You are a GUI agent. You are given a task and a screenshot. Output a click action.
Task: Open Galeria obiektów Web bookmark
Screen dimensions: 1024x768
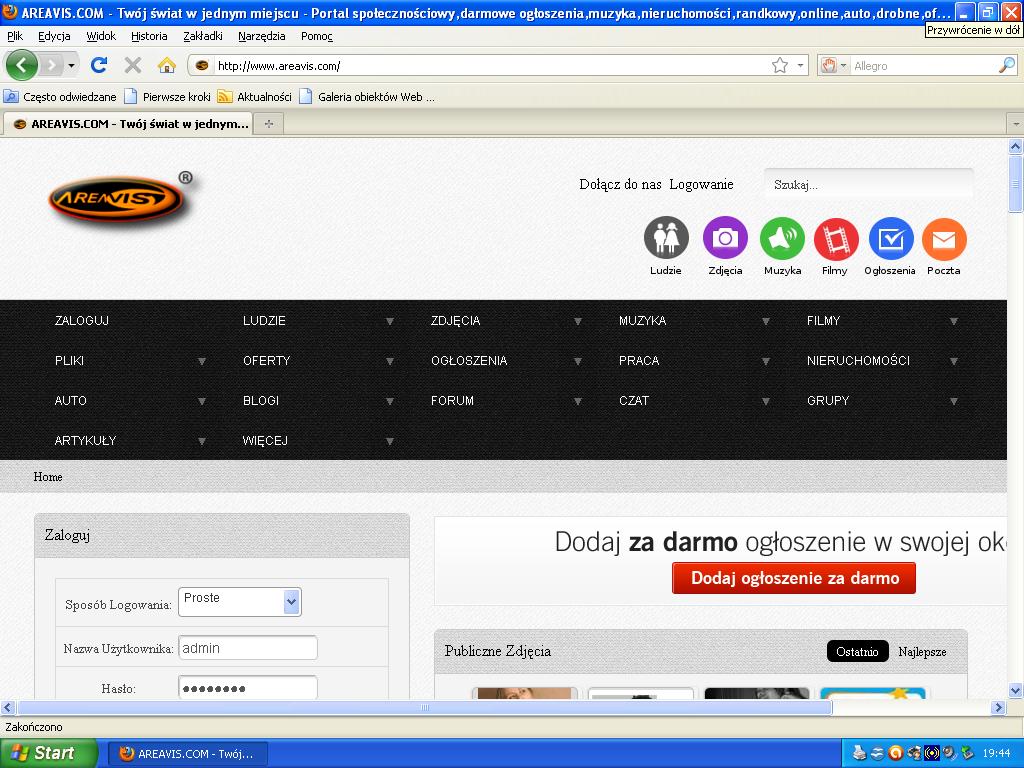[x=367, y=97]
